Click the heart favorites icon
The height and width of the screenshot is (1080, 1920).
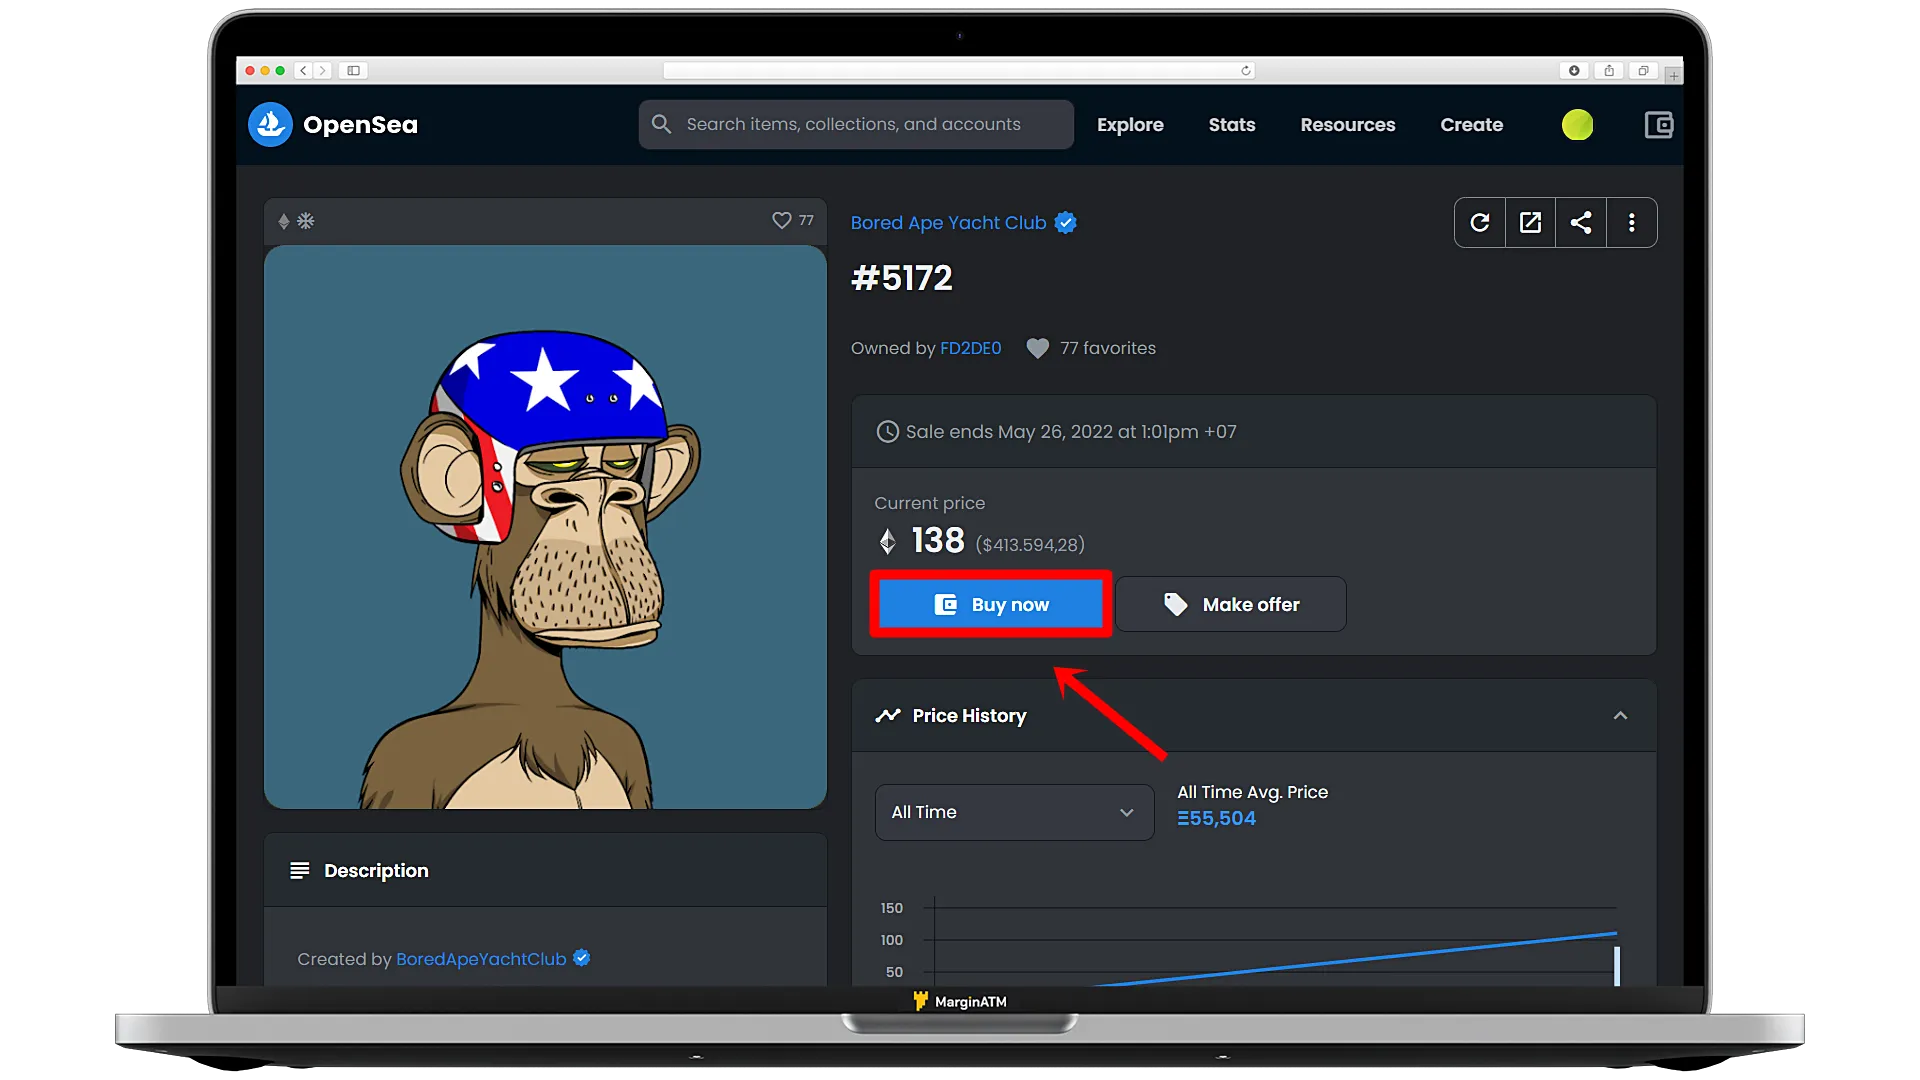(x=1036, y=348)
